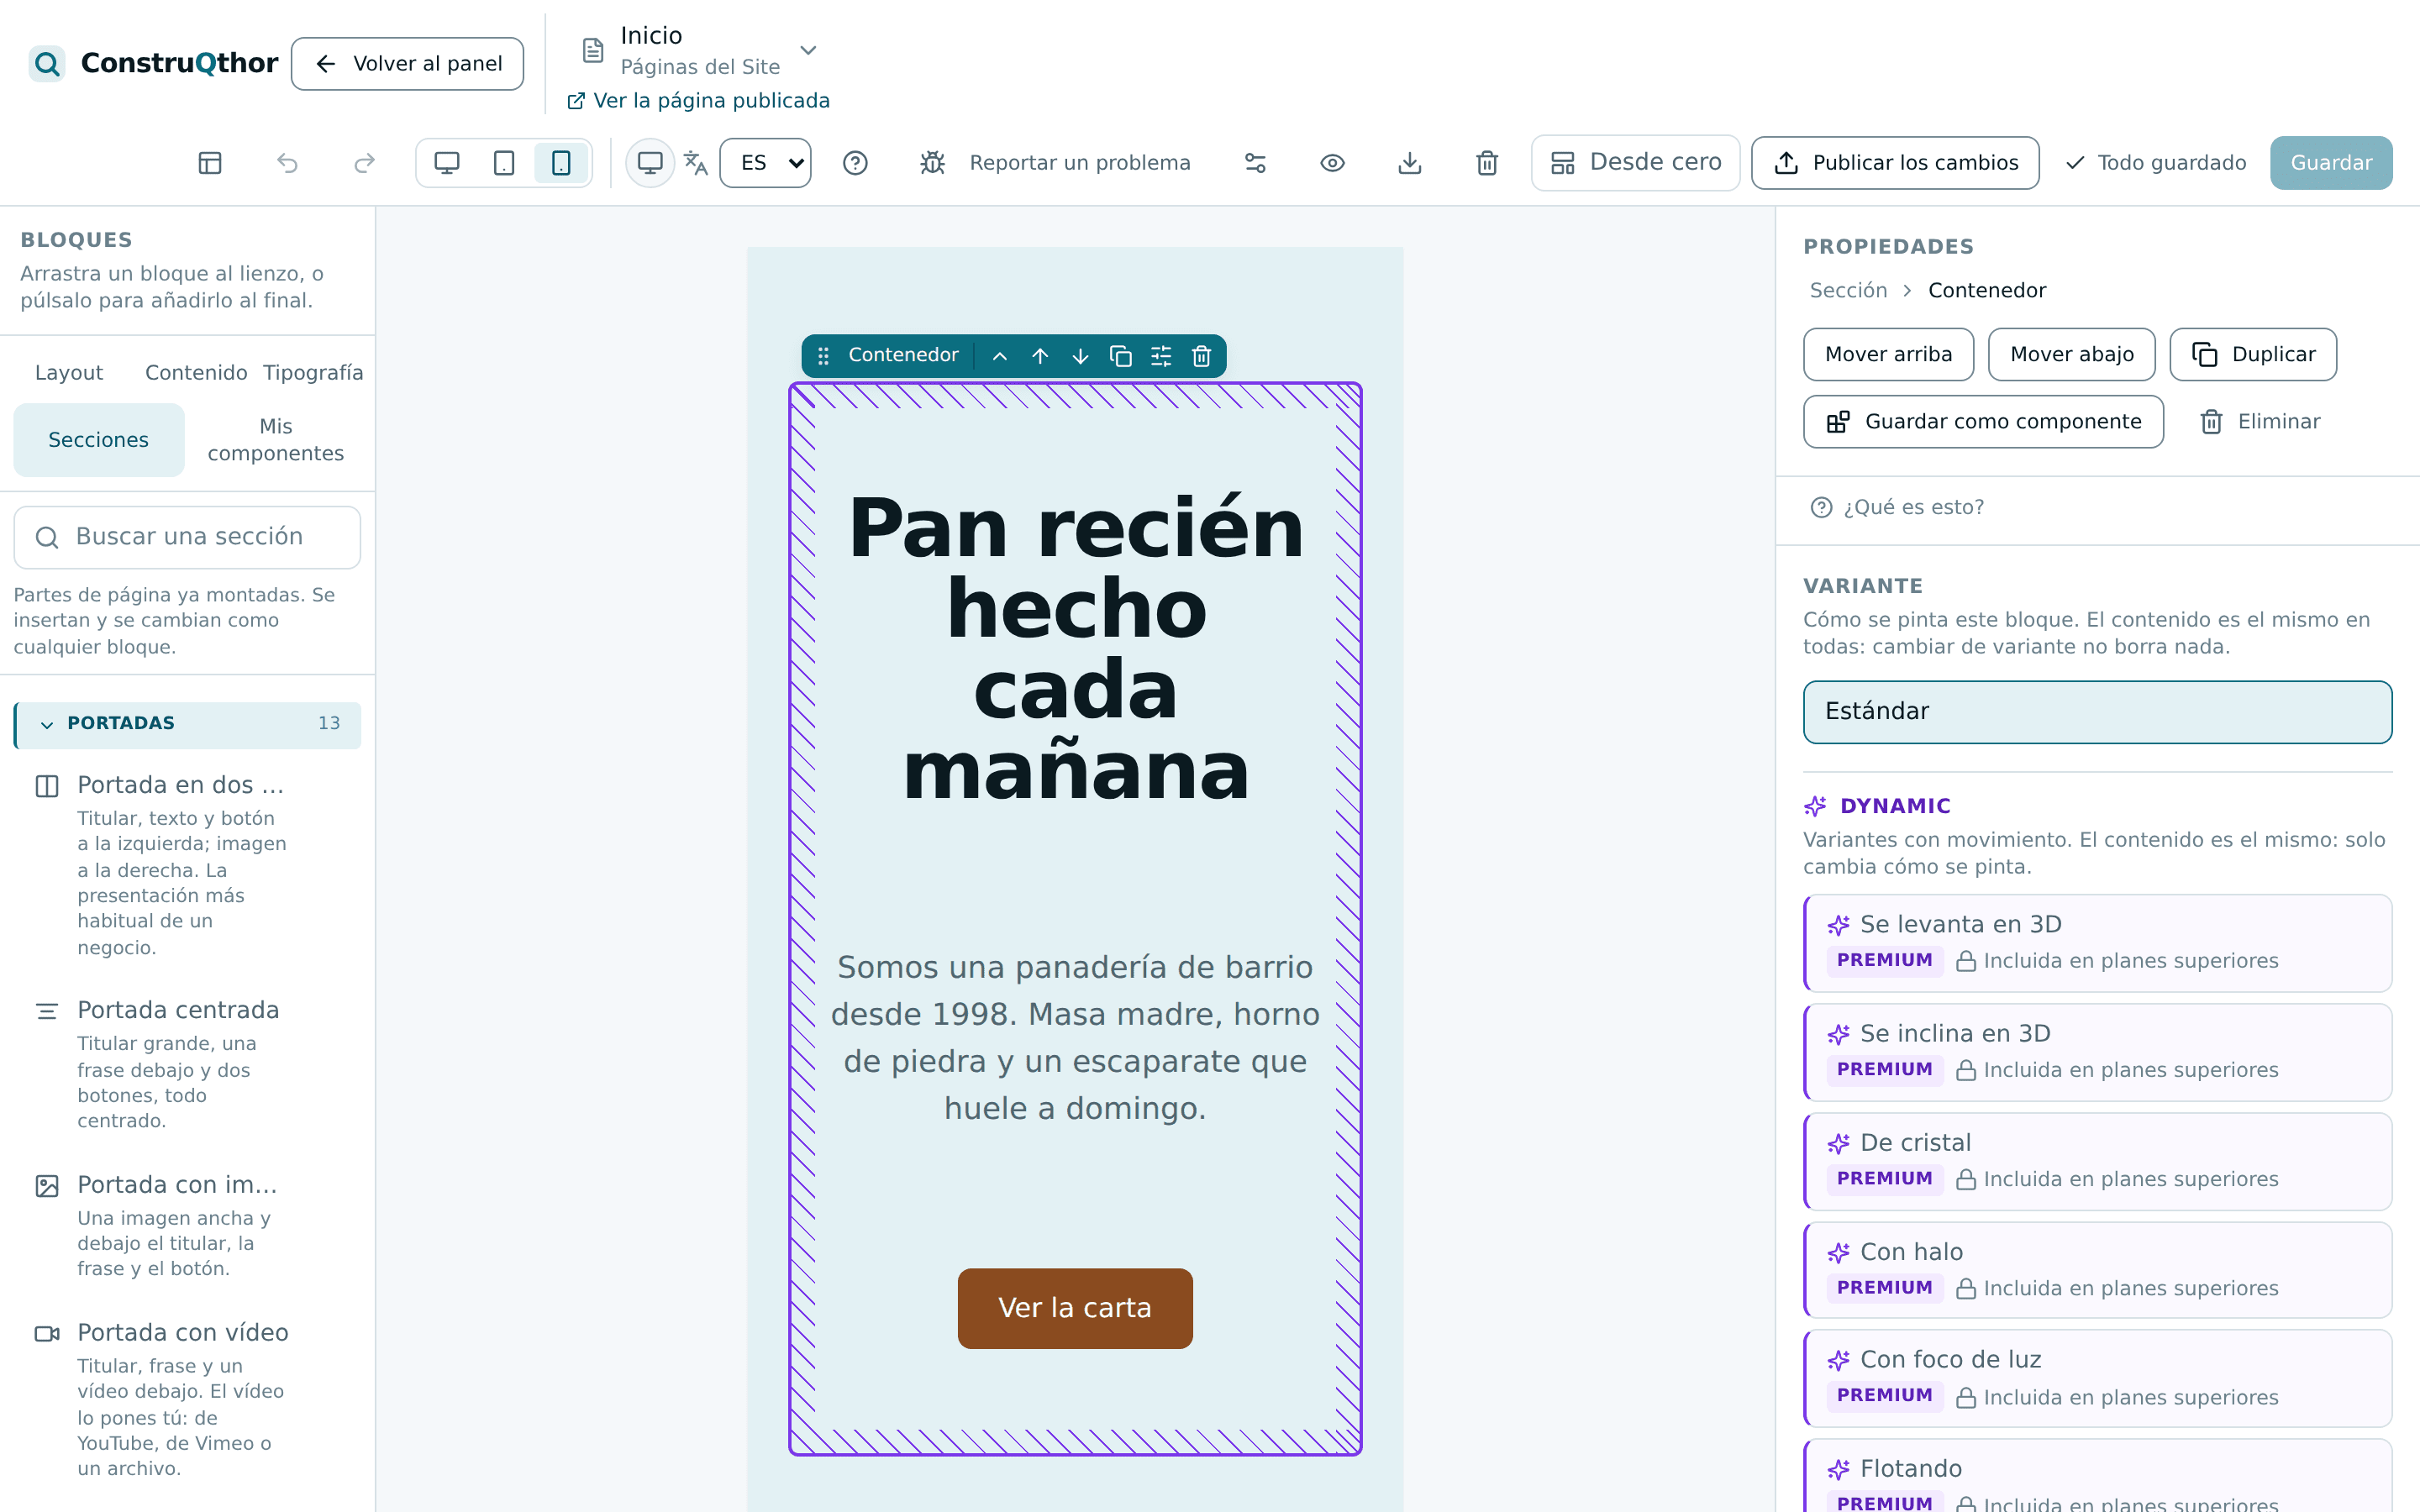Open the settings sliders icon in toolbar
2420x1512 pixels.
click(x=1255, y=163)
